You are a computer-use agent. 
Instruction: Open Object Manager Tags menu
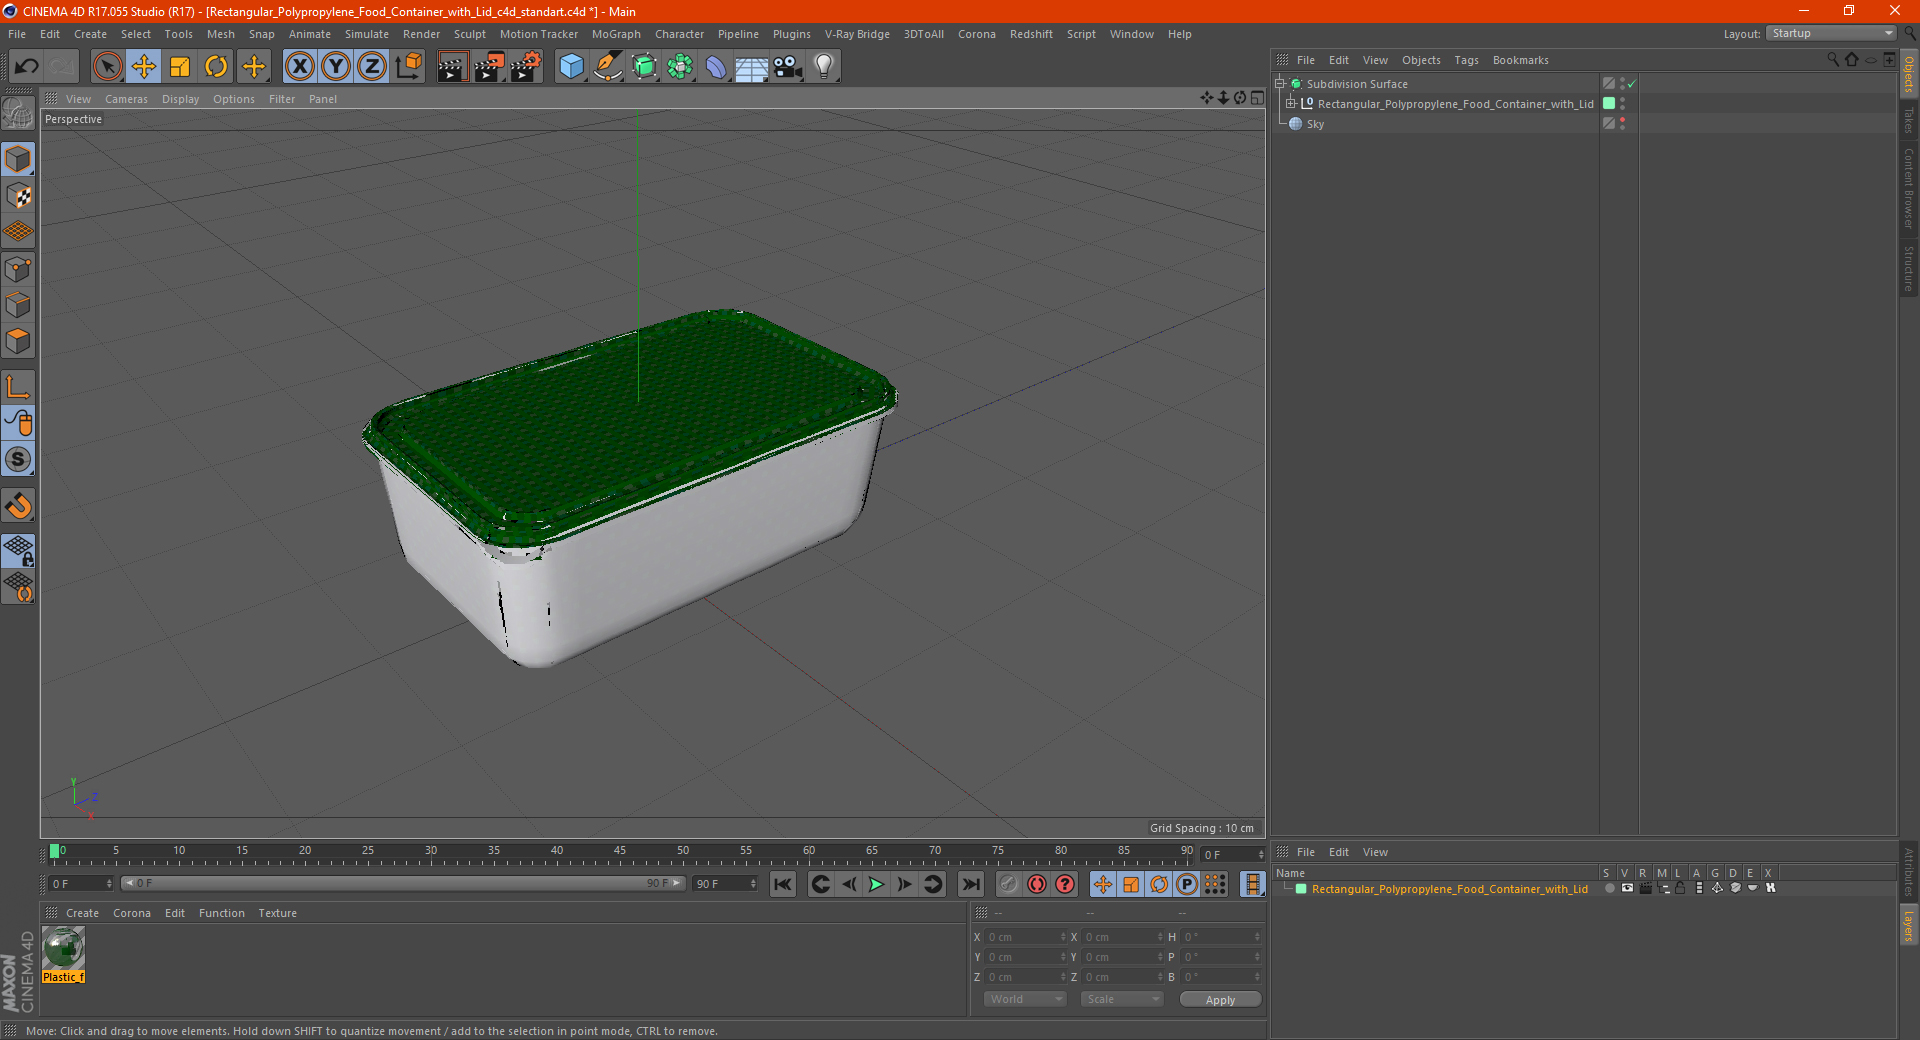1466,60
